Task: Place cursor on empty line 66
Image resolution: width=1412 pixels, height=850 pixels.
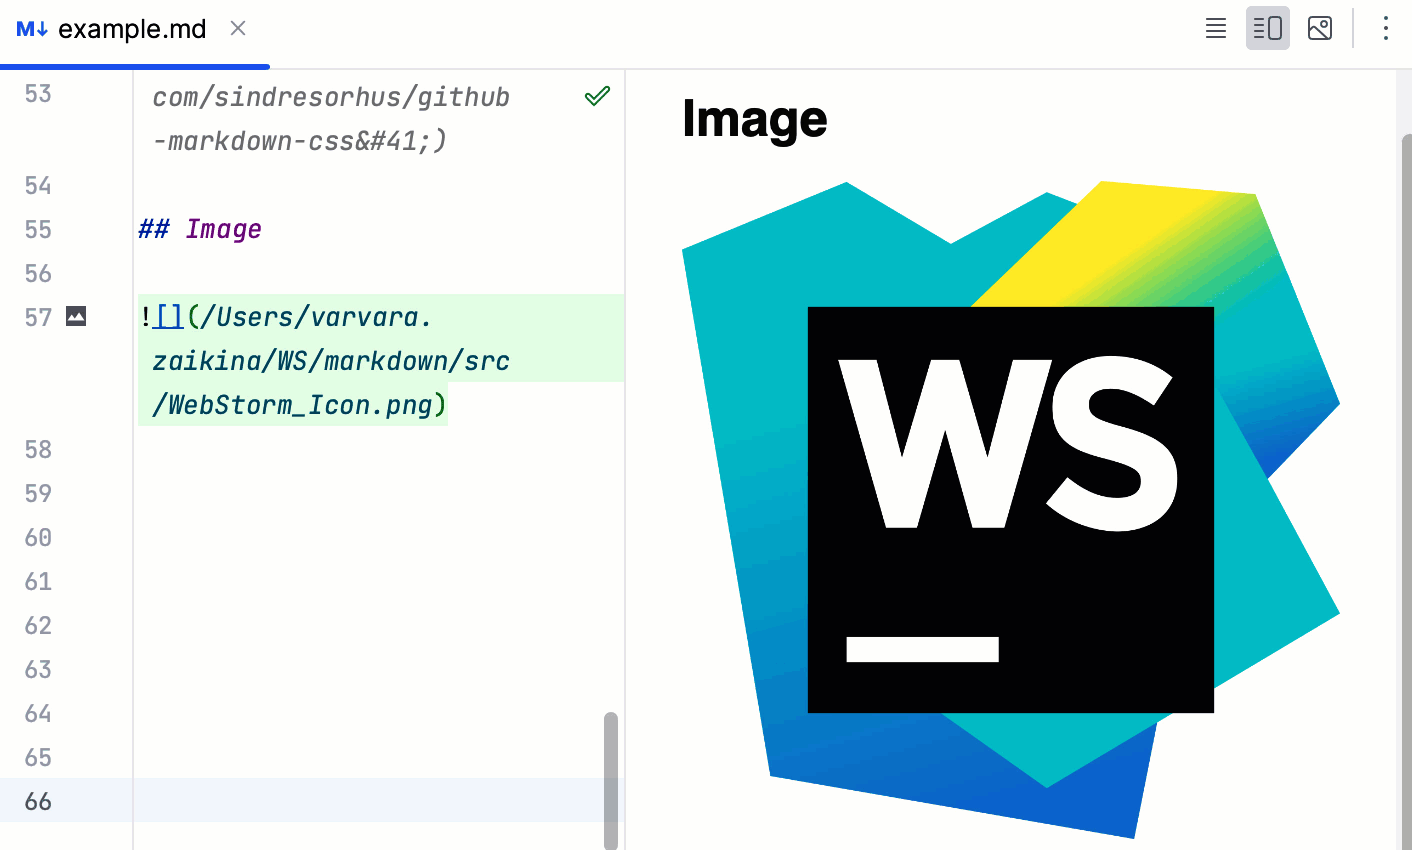Action: [300, 801]
